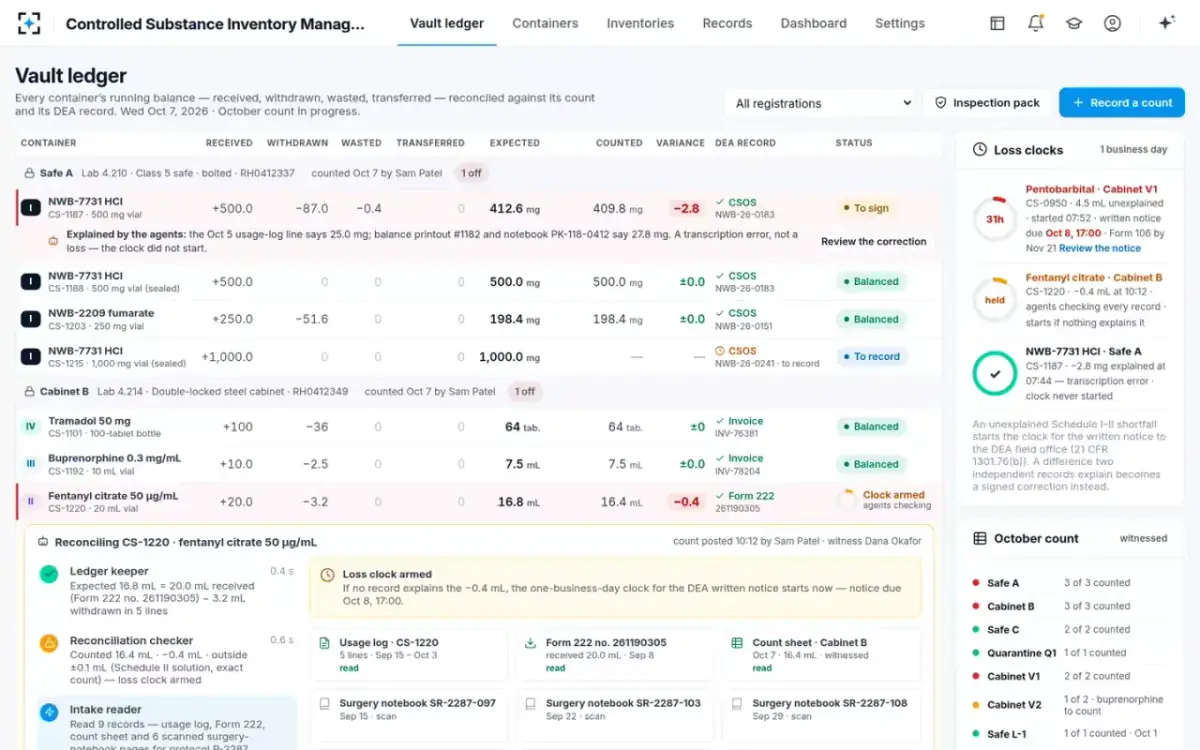Click the held ring for Fentanyl citrate
The width and height of the screenshot is (1200, 750).
click(x=995, y=300)
